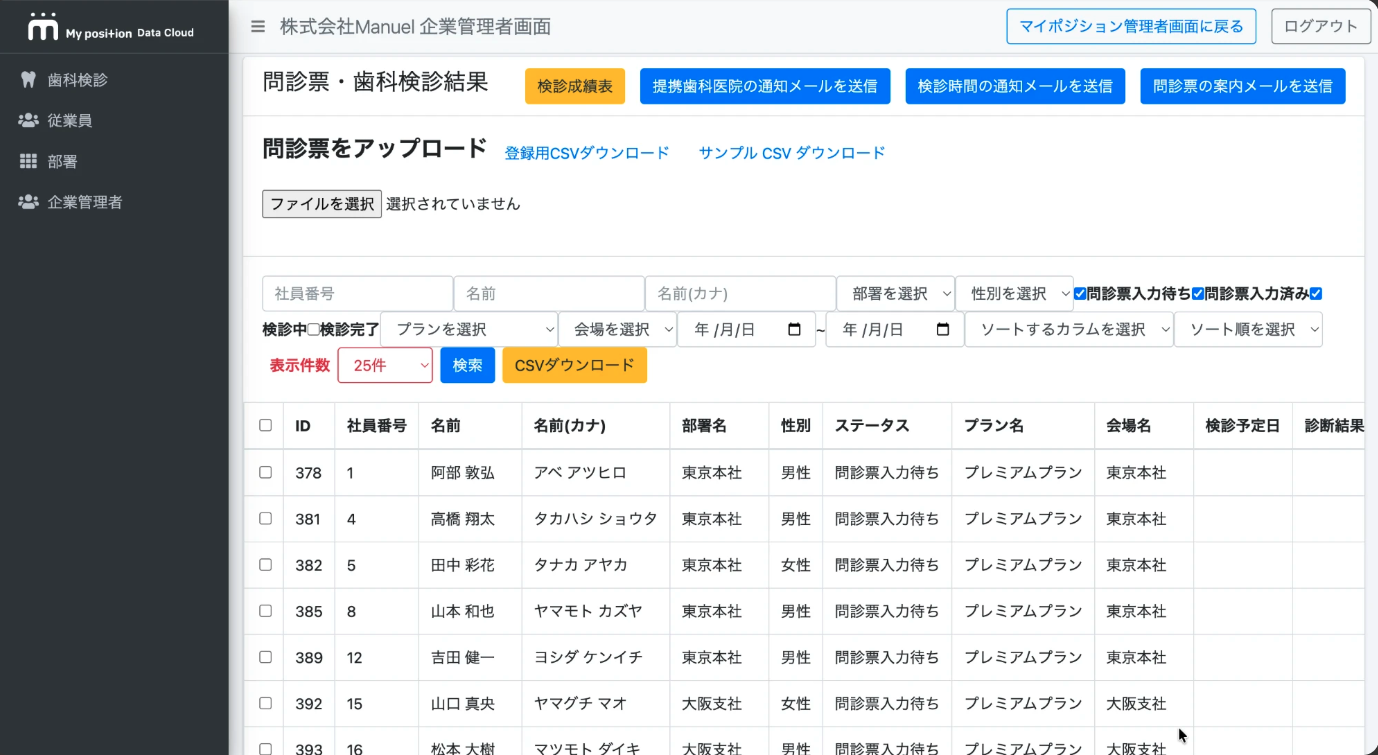Click the grid icon beside 部署
Viewport: 1378px width, 755px height.
point(28,161)
